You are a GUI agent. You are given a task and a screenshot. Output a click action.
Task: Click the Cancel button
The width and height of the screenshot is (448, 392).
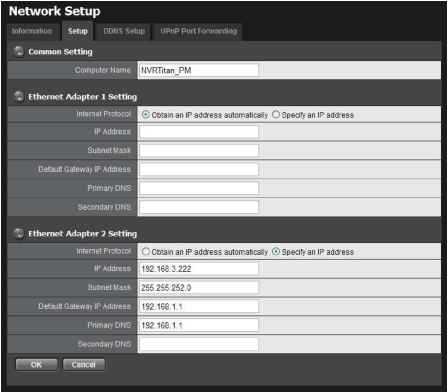click(84, 365)
